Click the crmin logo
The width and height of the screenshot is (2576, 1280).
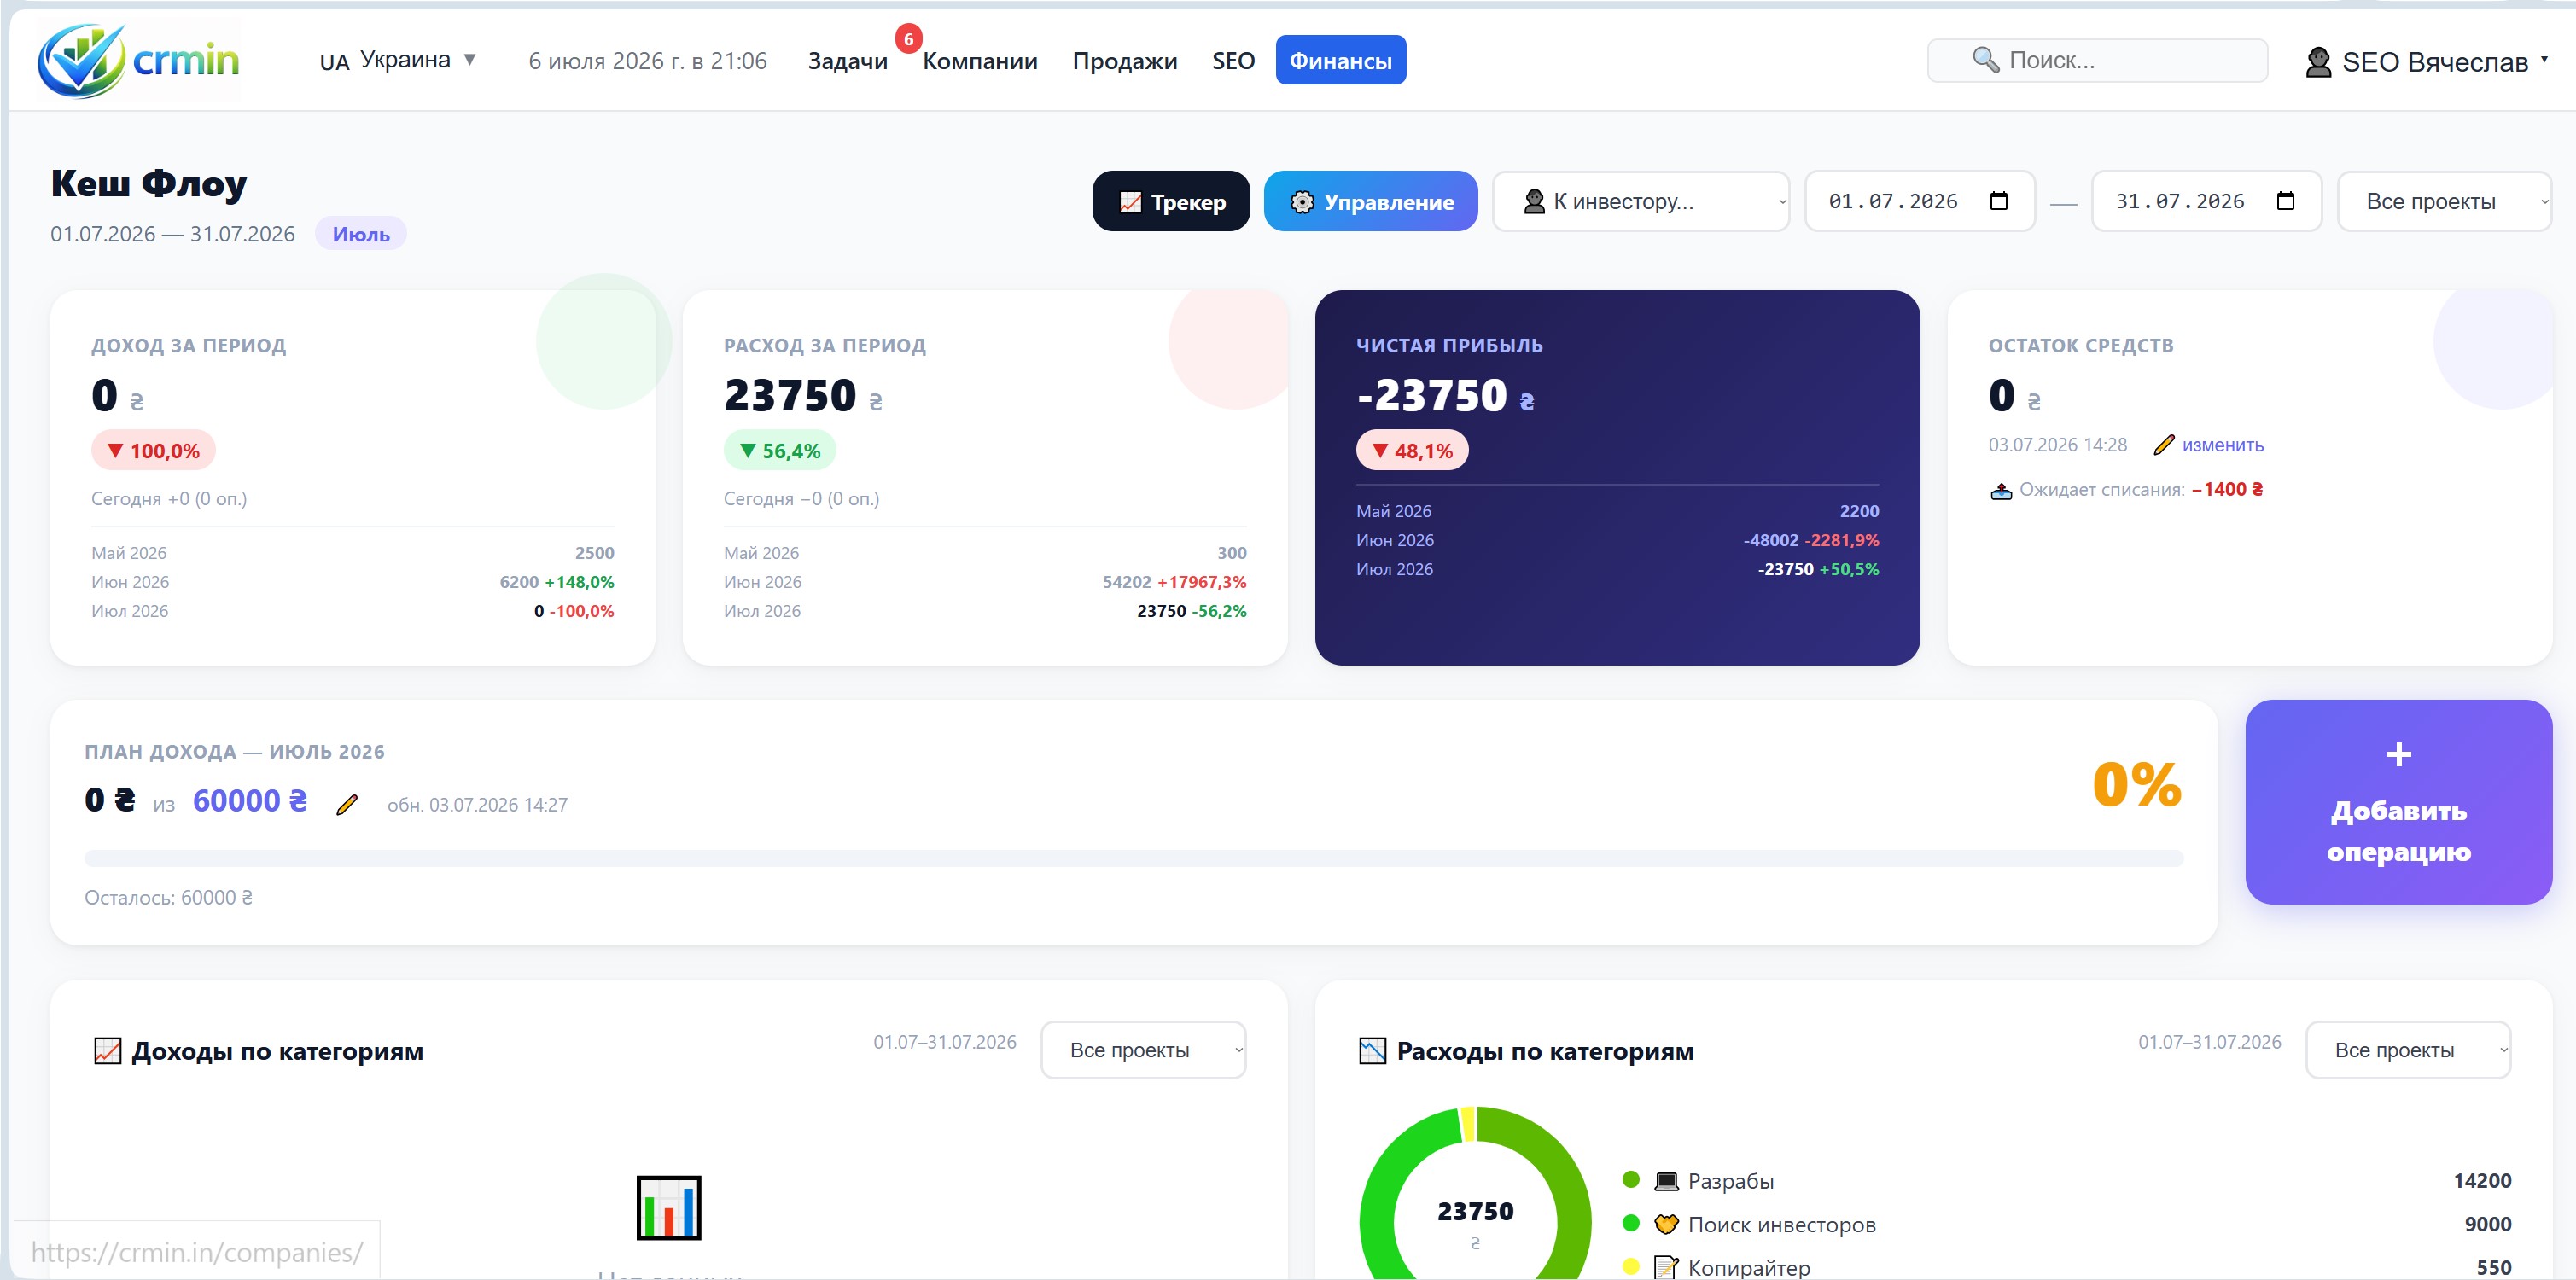click(x=139, y=60)
